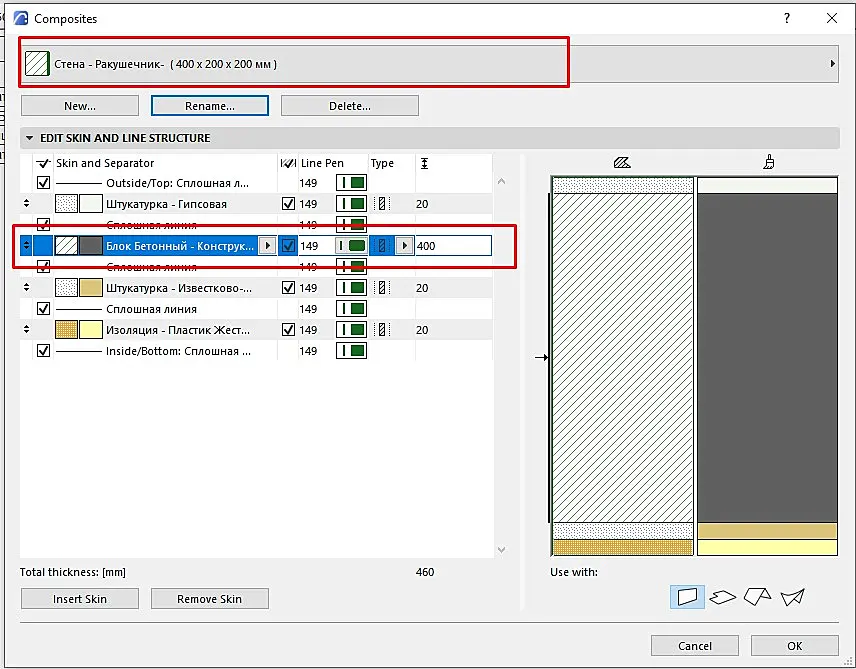The image size is (856, 669).
Task: Select the Roof use-with icon
Action: pos(758,597)
